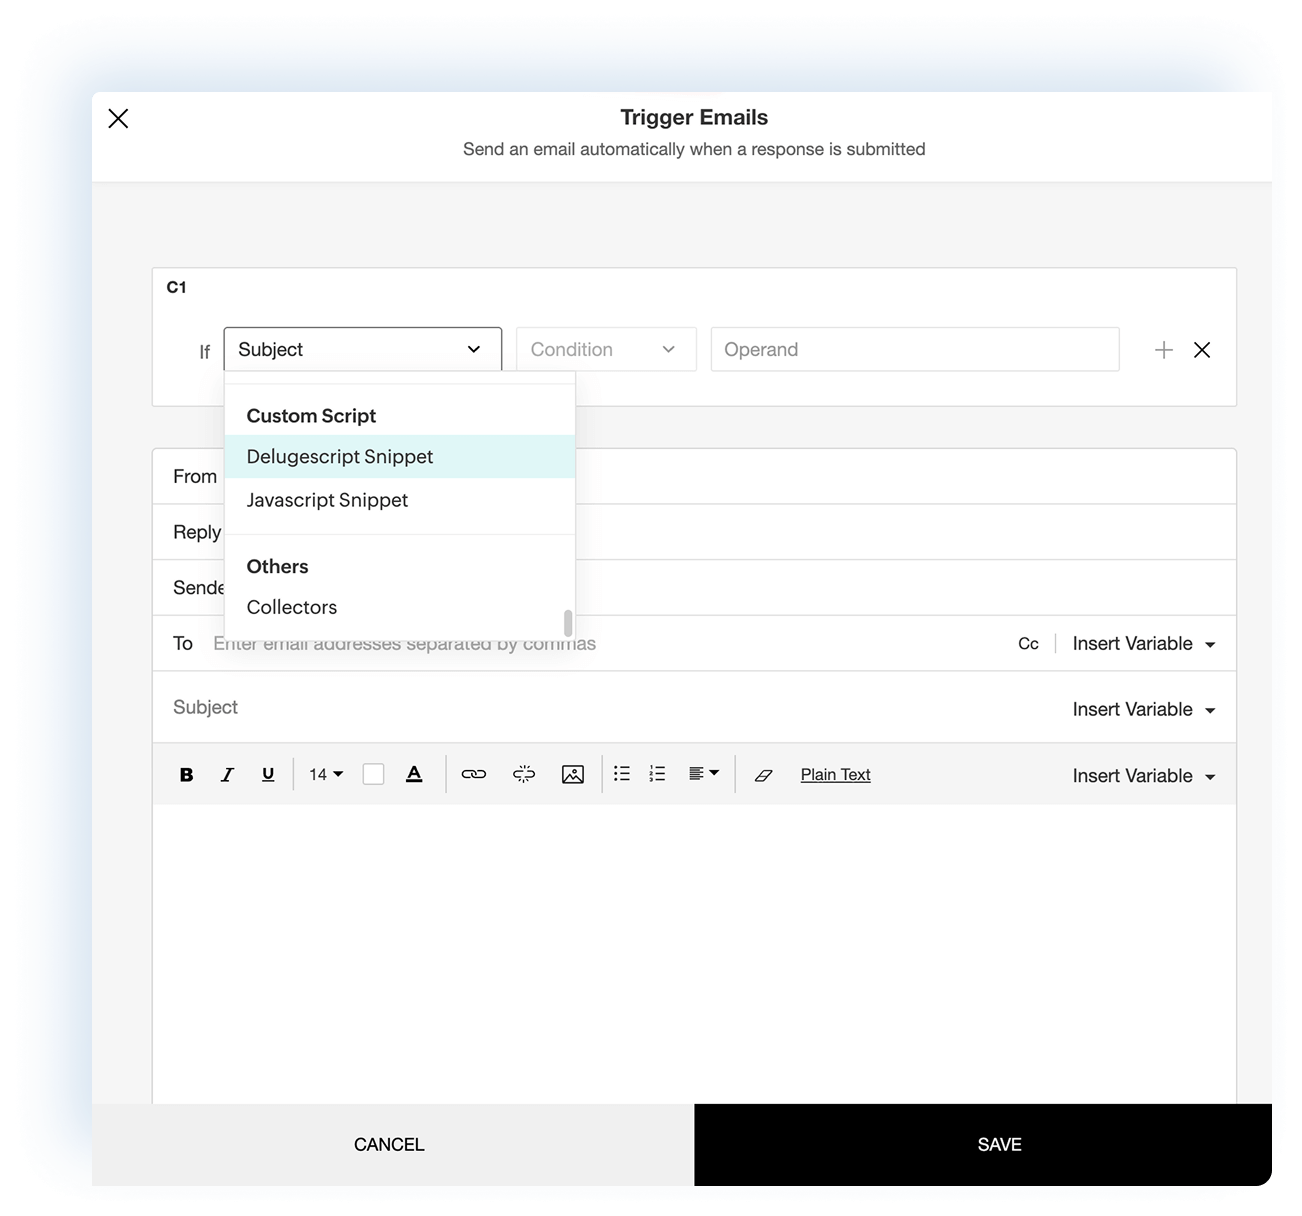
Task: Open the font size dropdown
Action: tap(322, 773)
